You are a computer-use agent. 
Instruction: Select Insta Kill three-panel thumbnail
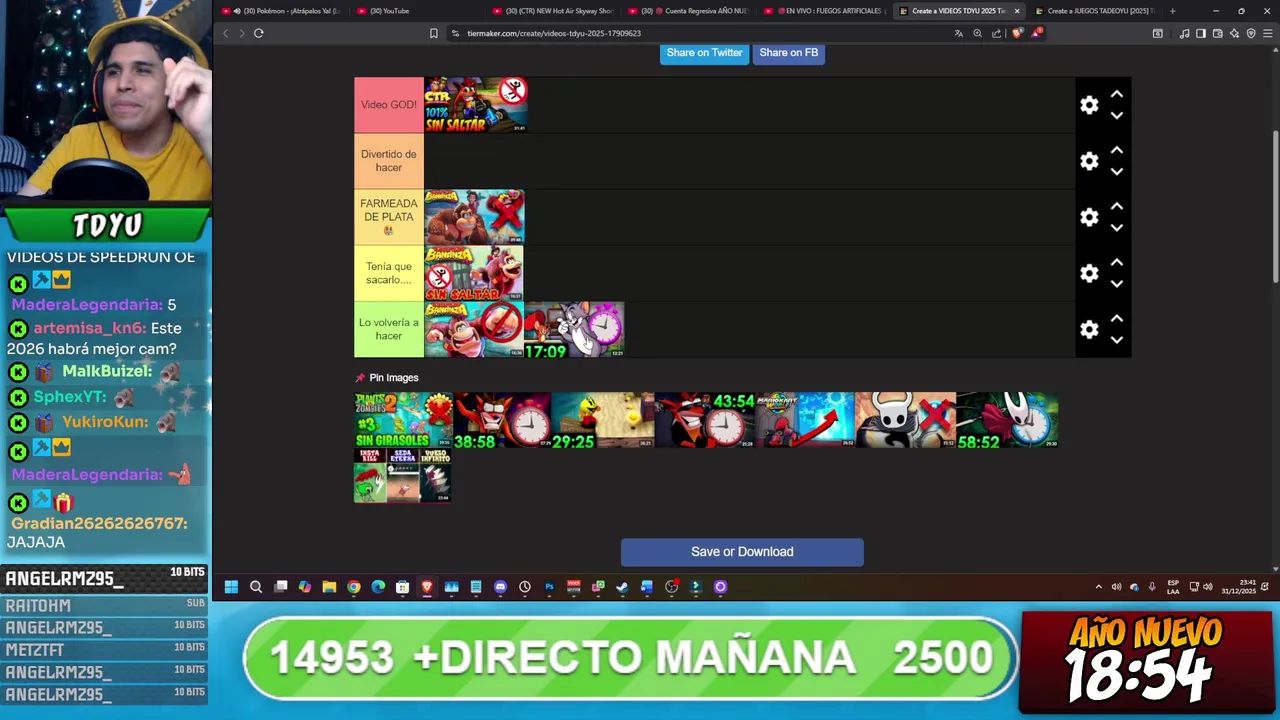[x=402, y=475]
